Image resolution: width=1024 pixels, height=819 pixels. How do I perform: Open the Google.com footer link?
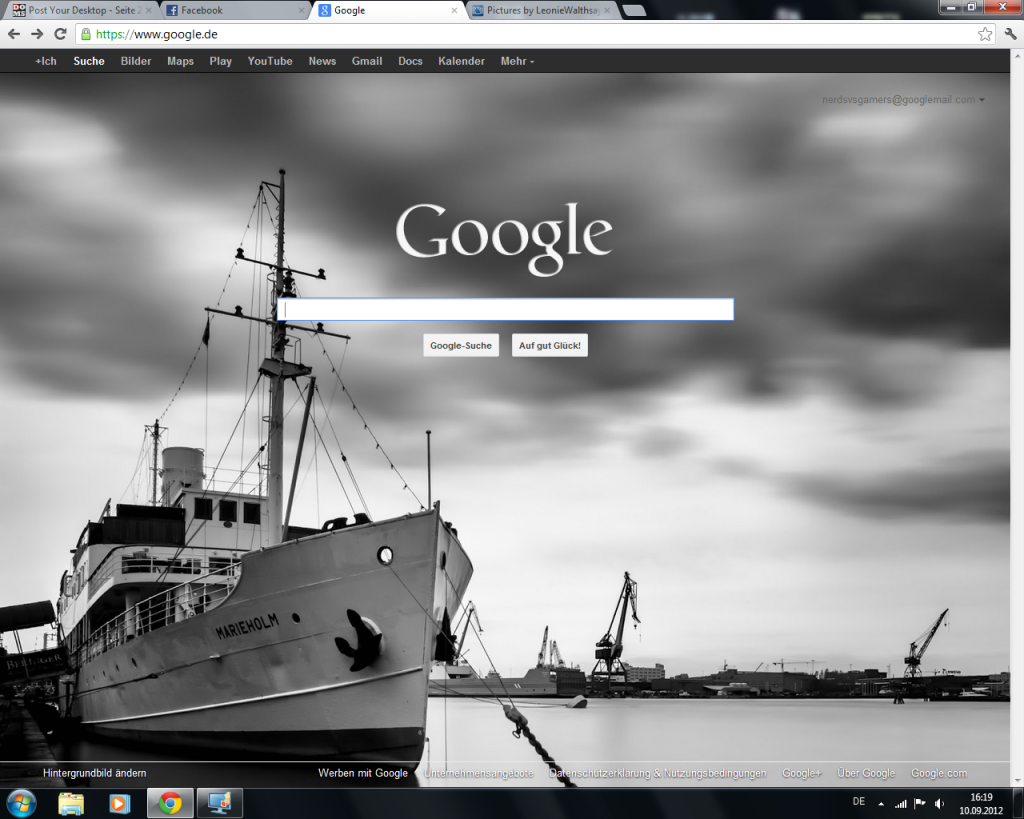click(x=939, y=773)
